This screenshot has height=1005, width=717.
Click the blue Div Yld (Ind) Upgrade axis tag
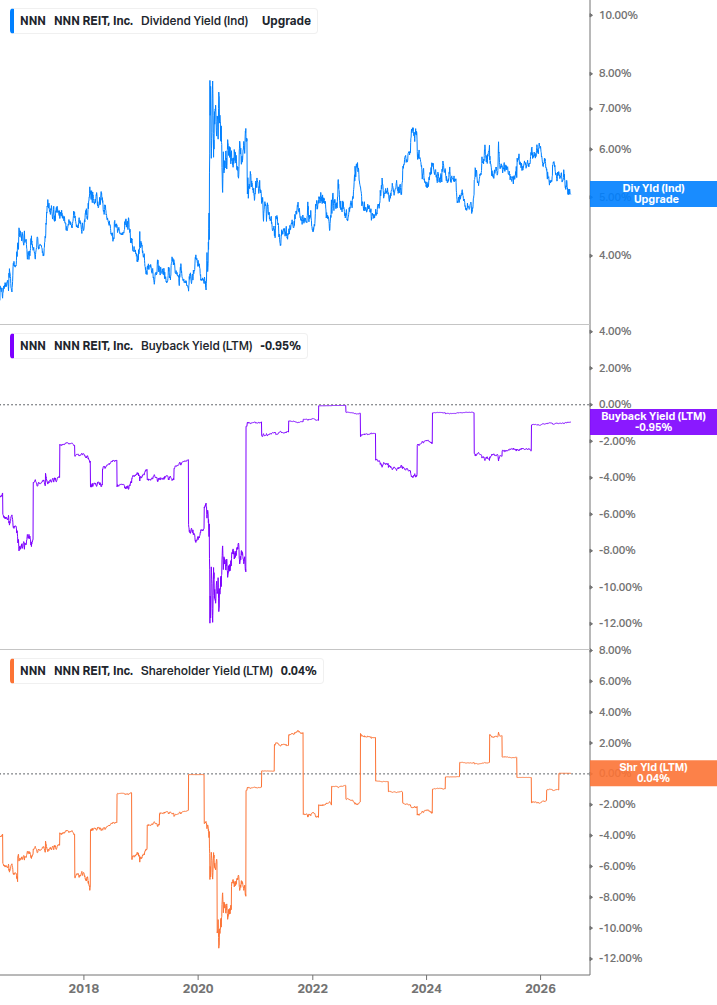[x=653, y=194]
